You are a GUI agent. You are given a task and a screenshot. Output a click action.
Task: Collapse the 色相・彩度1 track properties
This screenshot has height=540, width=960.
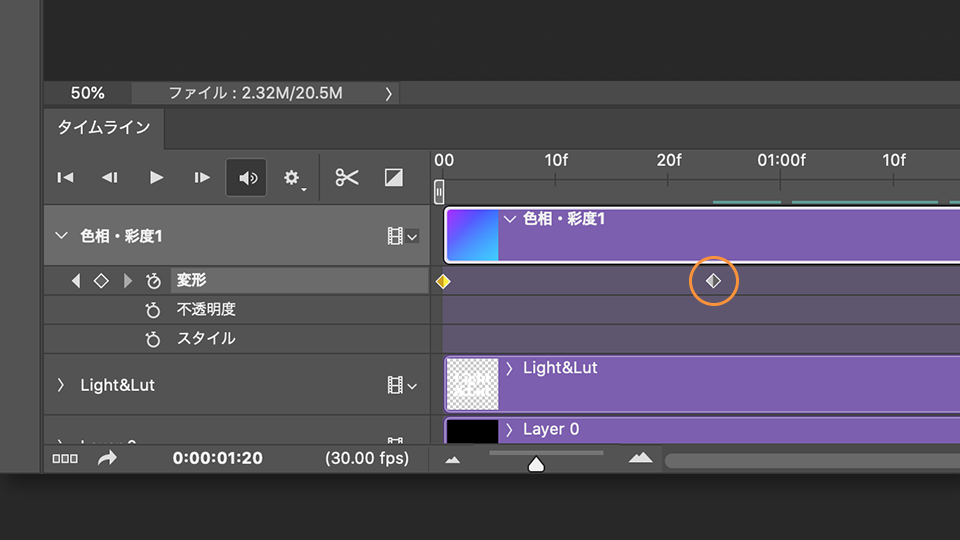tap(62, 236)
